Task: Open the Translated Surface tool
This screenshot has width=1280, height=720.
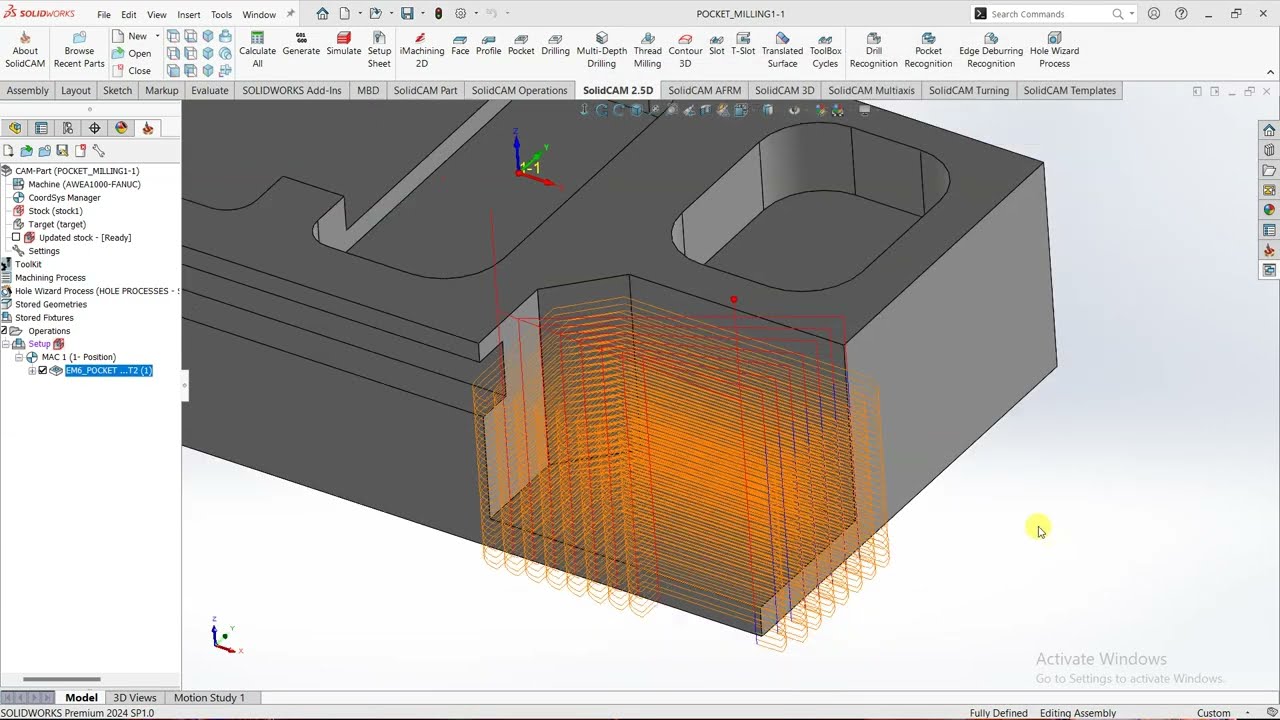Action: point(782,50)
